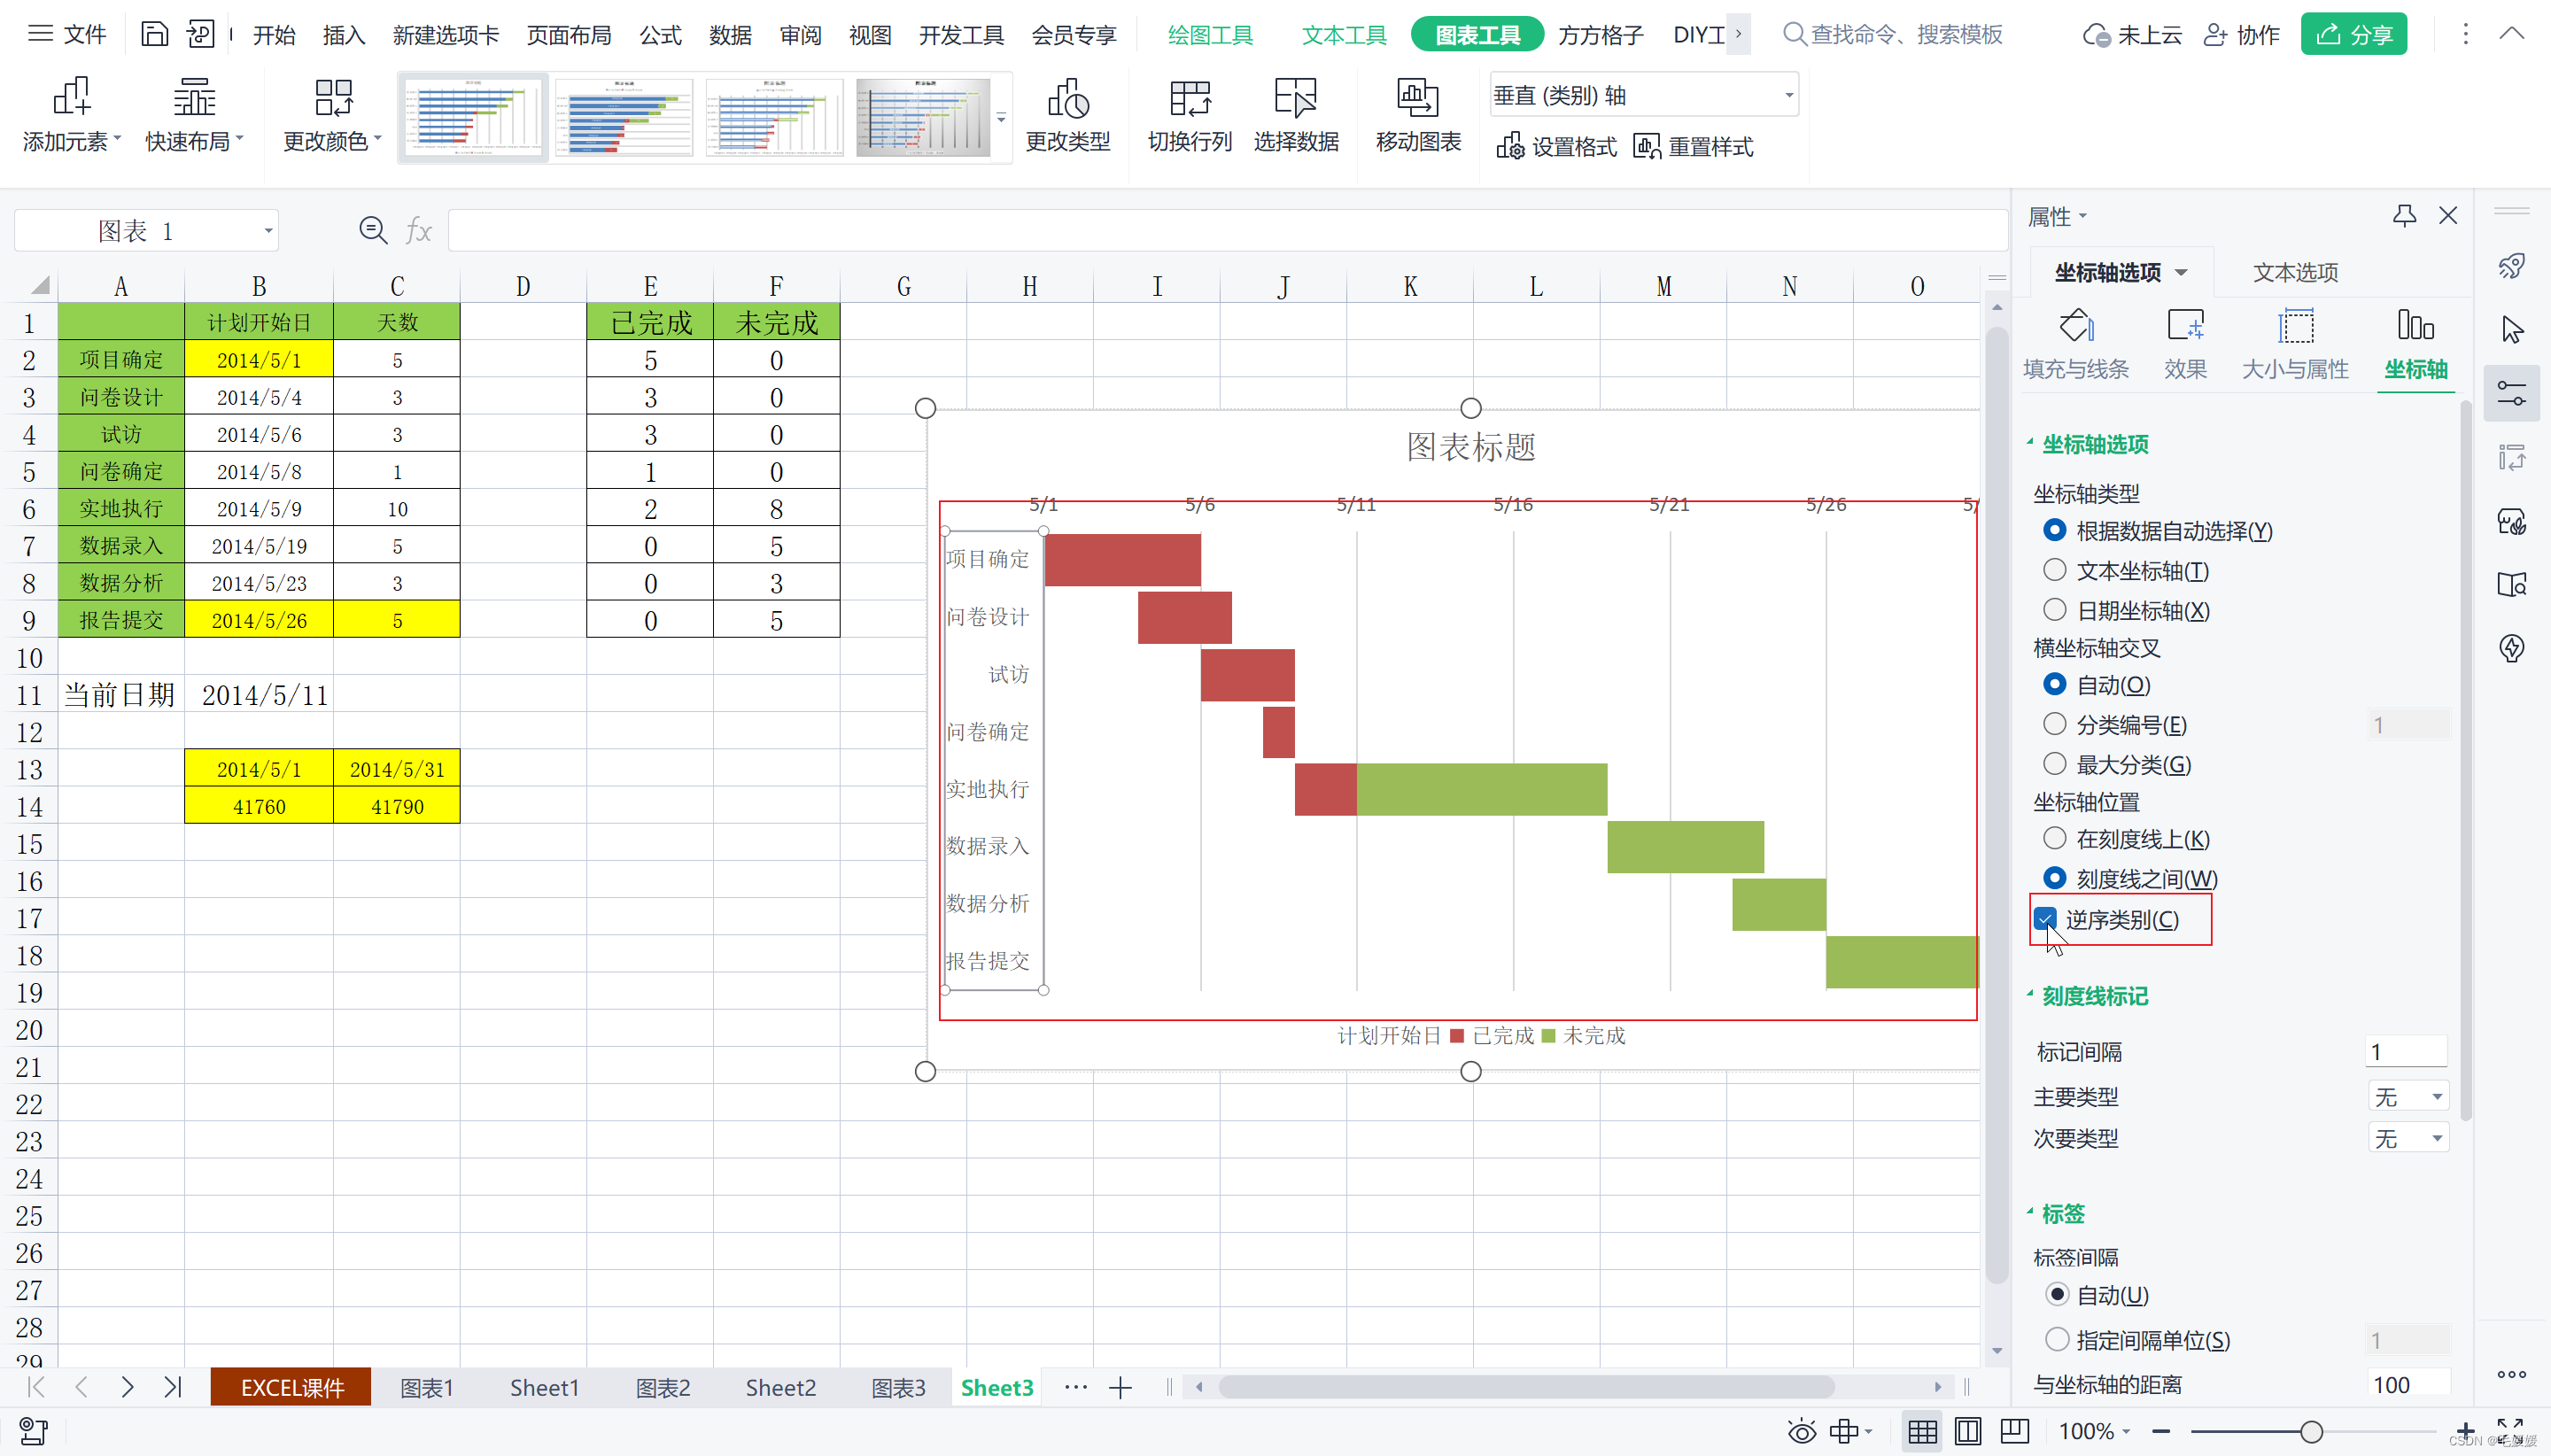The height and width of the screenshot is (1456, 2551).
Task: Collapse the 刻度线标记 section
Action: pyautogui.click(x=2093, y=996)
